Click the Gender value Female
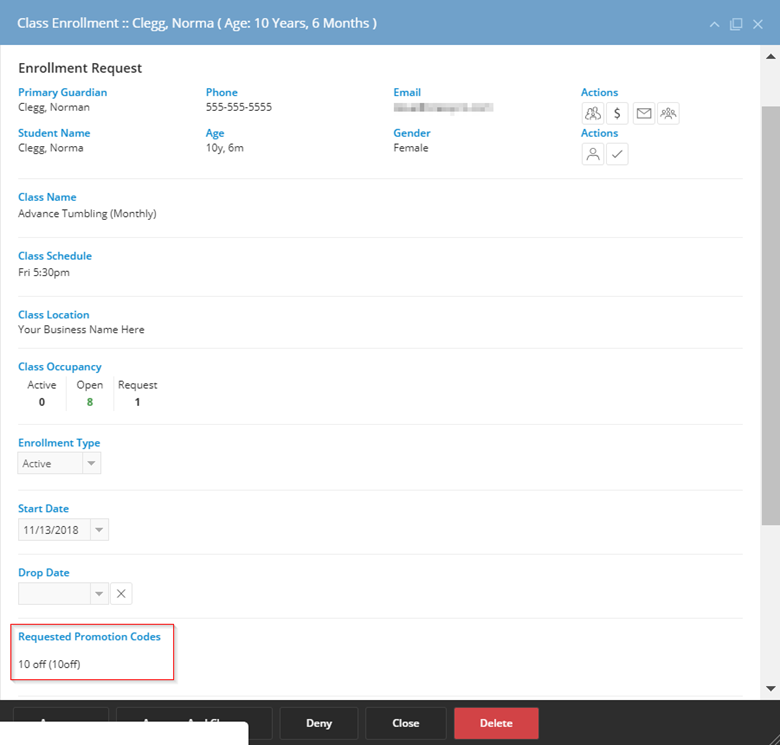Screen dimensions: 780x745 tap(411, 148)
